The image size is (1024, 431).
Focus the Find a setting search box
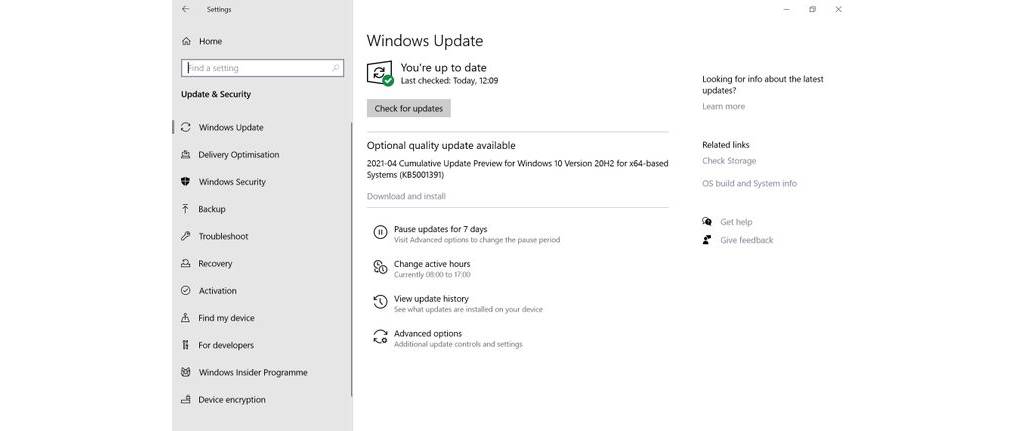[263, 68]
